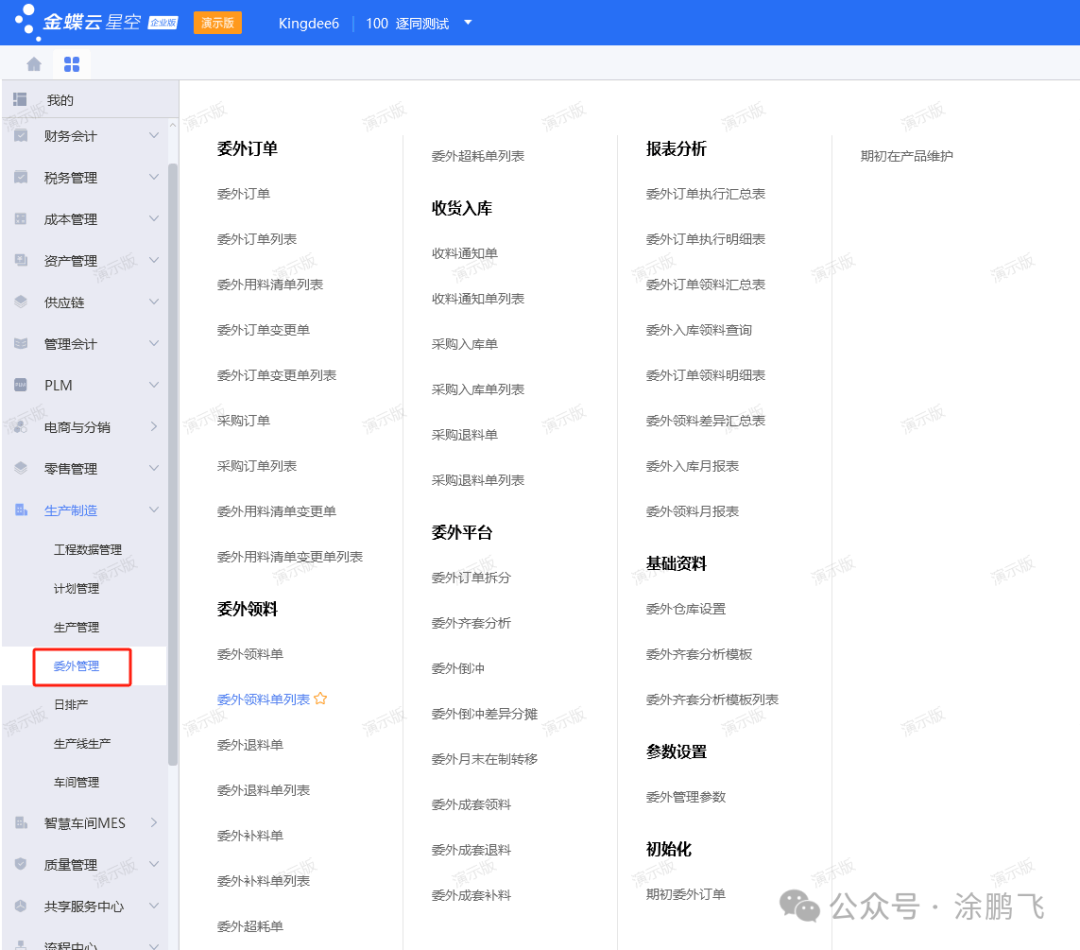Click the 质量管理 shield icon
1080x950 pixels.
(x=21, y=864)
